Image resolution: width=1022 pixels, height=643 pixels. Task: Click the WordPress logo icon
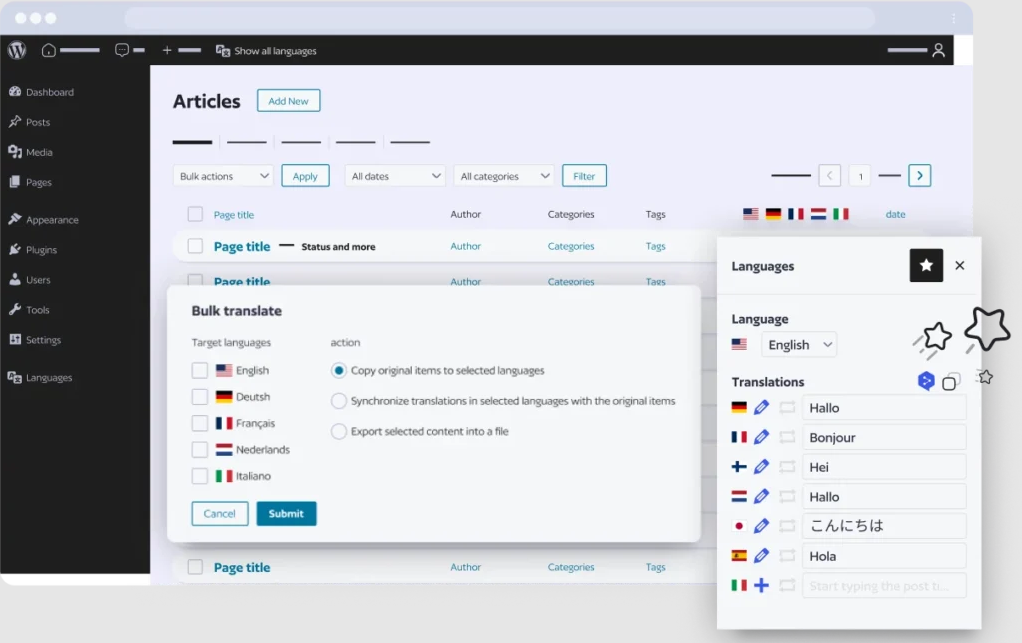pos(17,50)
